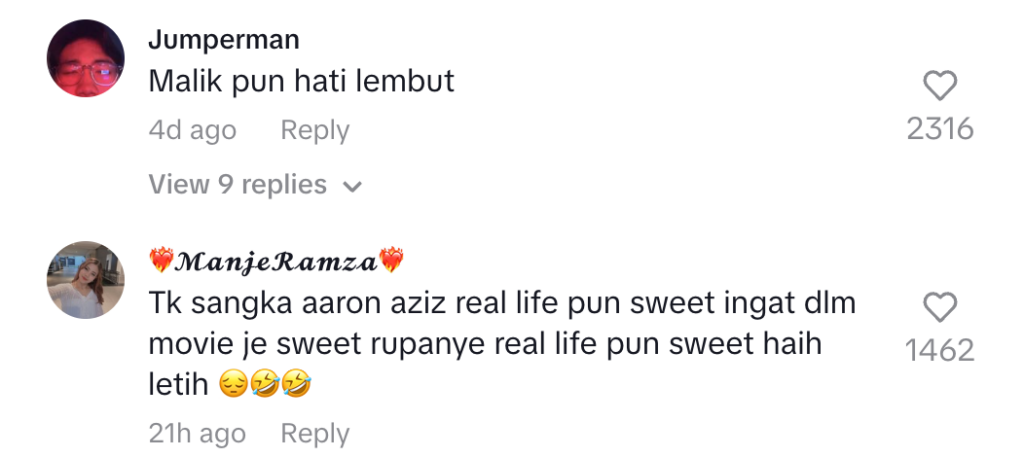Select the 'Malik pun hati lembut' comment text
Screen dimensions: 1024x457
pos(302,81)
